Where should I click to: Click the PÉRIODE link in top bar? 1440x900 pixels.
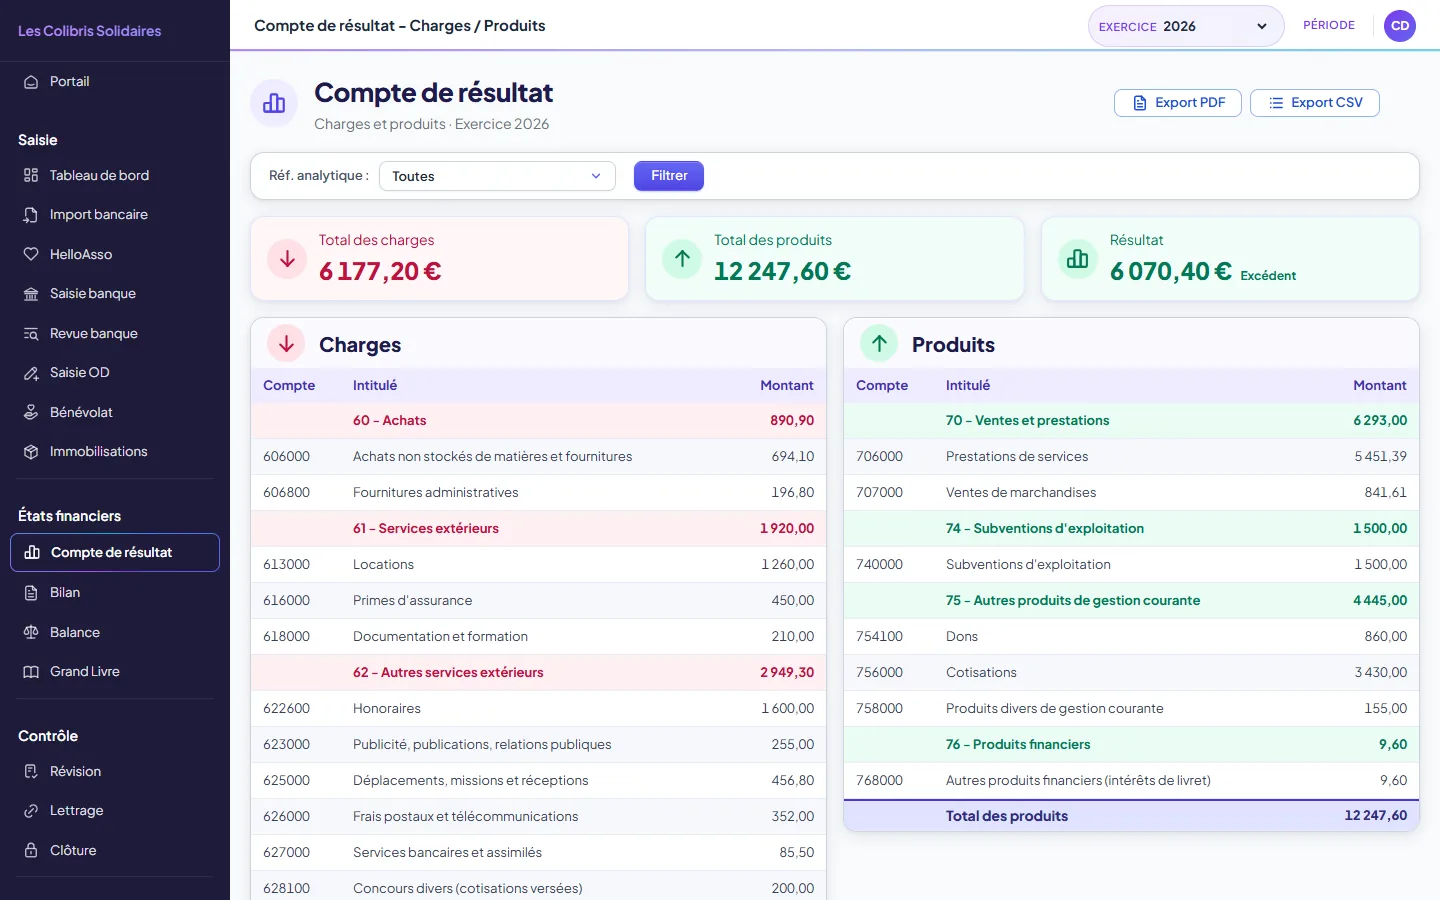pos(1329,25)
